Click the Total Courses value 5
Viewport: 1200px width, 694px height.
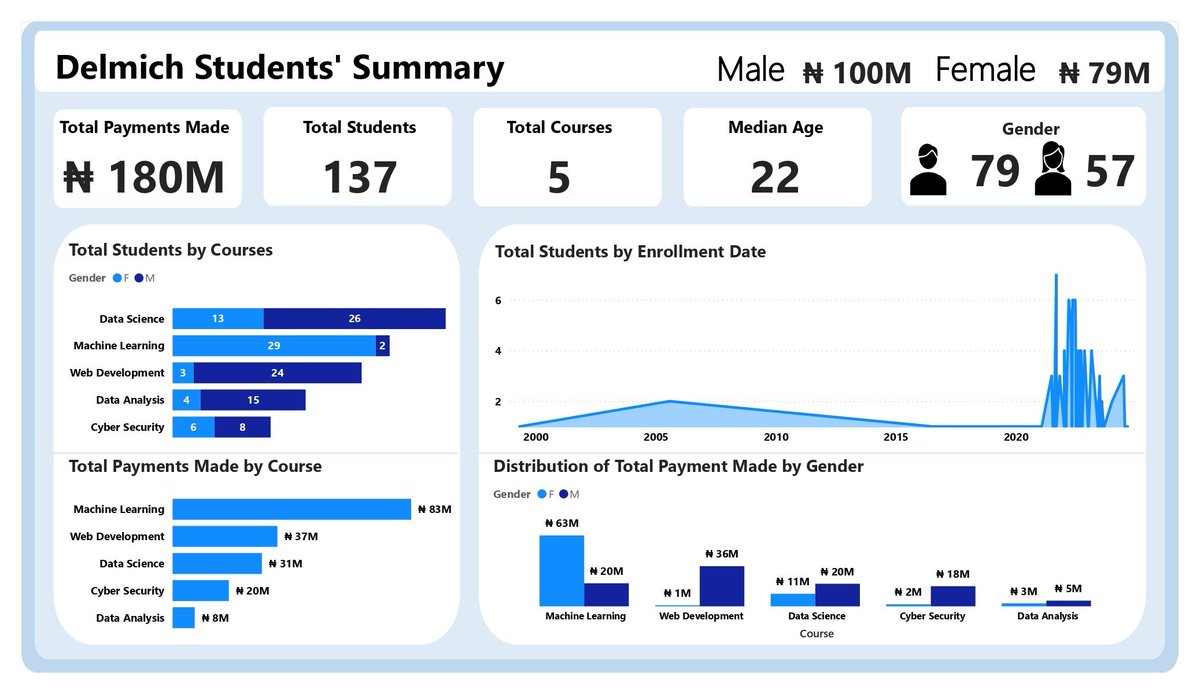[x=559, y=177]
